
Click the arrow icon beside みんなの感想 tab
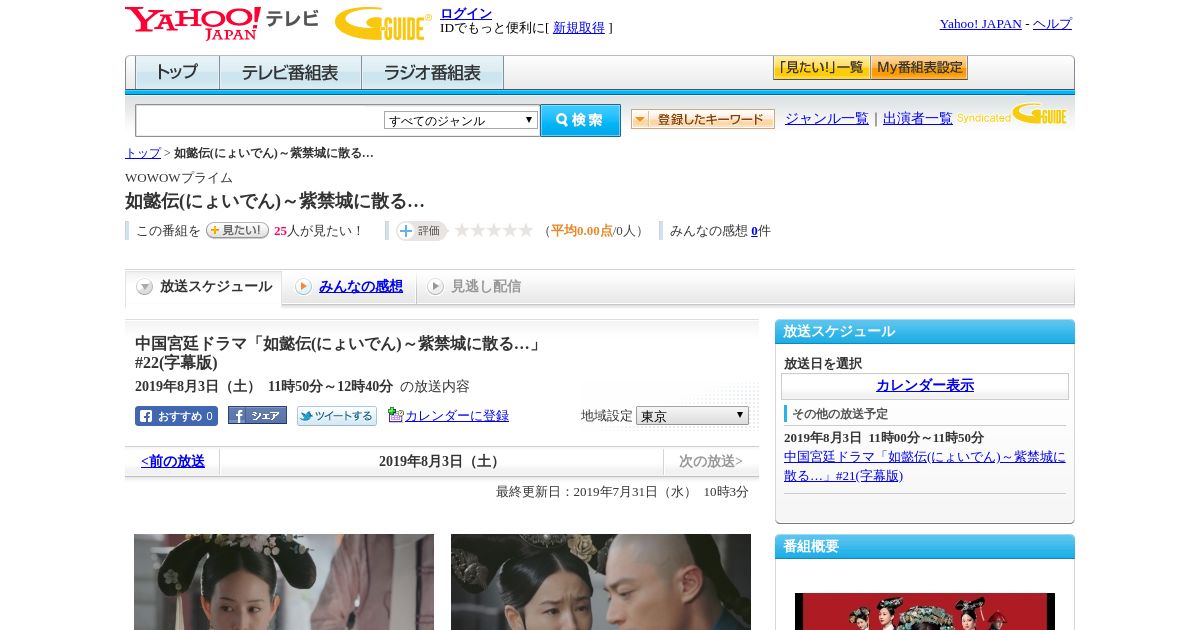[x=303, y=287]
